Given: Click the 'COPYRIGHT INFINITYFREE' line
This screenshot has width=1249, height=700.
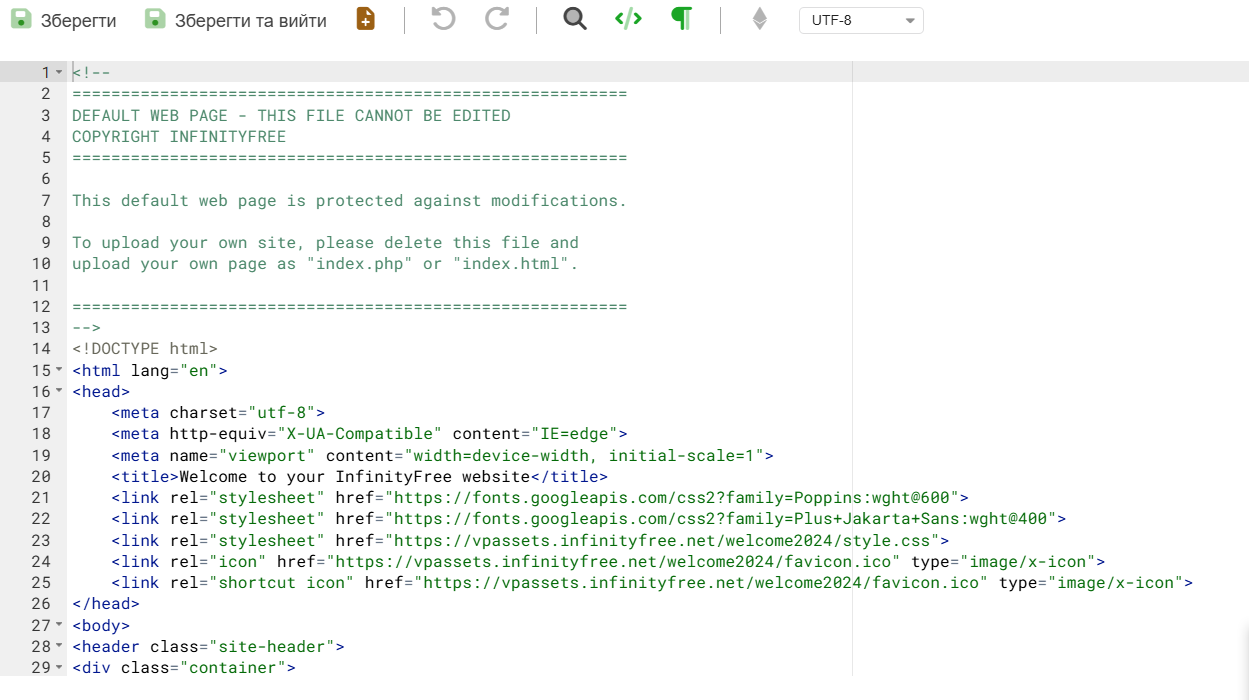Looking at the screenshot, I should (x=179, y=136).
